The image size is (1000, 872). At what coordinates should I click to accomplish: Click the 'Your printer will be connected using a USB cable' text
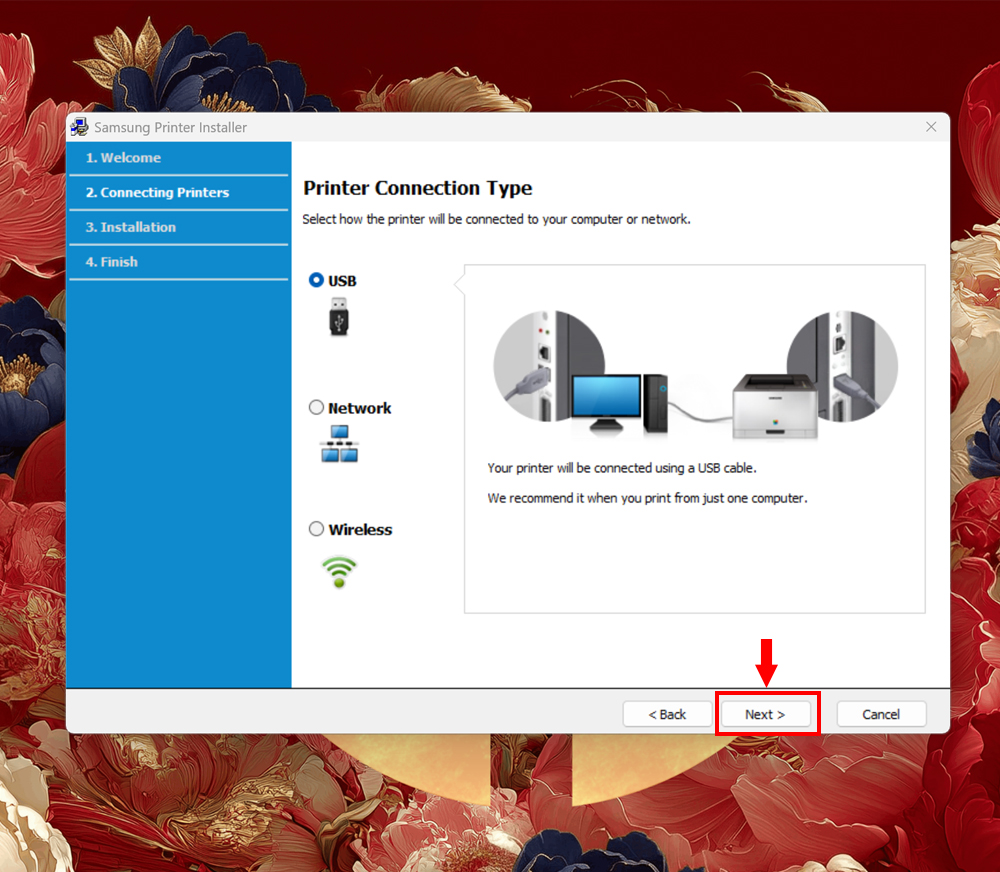tap(622, 468)
